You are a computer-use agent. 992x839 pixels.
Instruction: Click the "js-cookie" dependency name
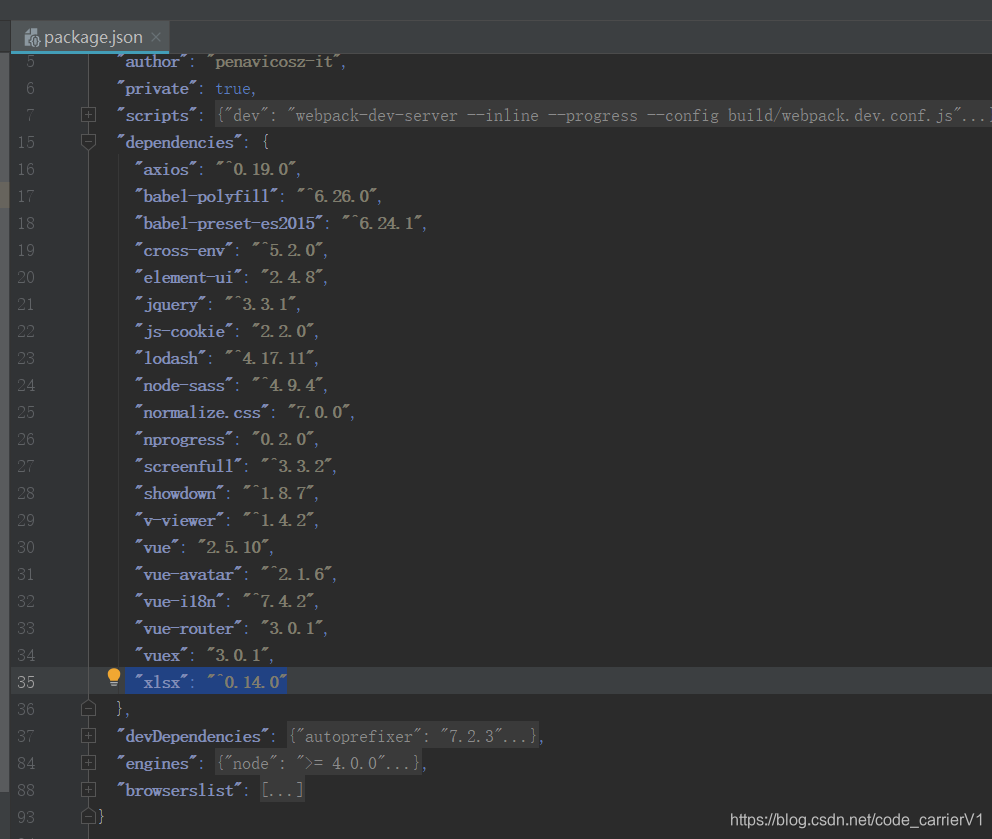[x=184, y=332]
